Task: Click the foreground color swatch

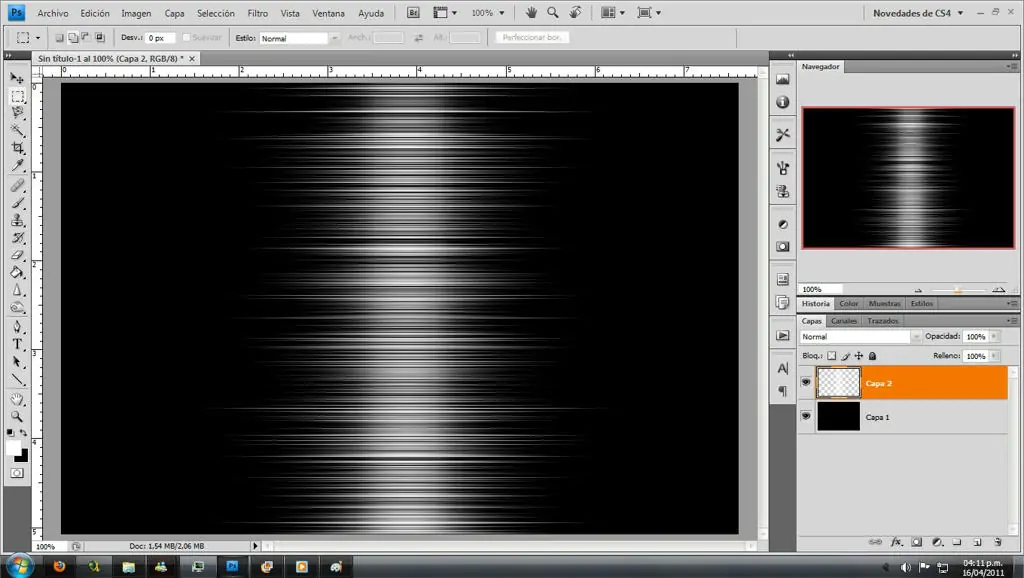Action: (13, 447)
